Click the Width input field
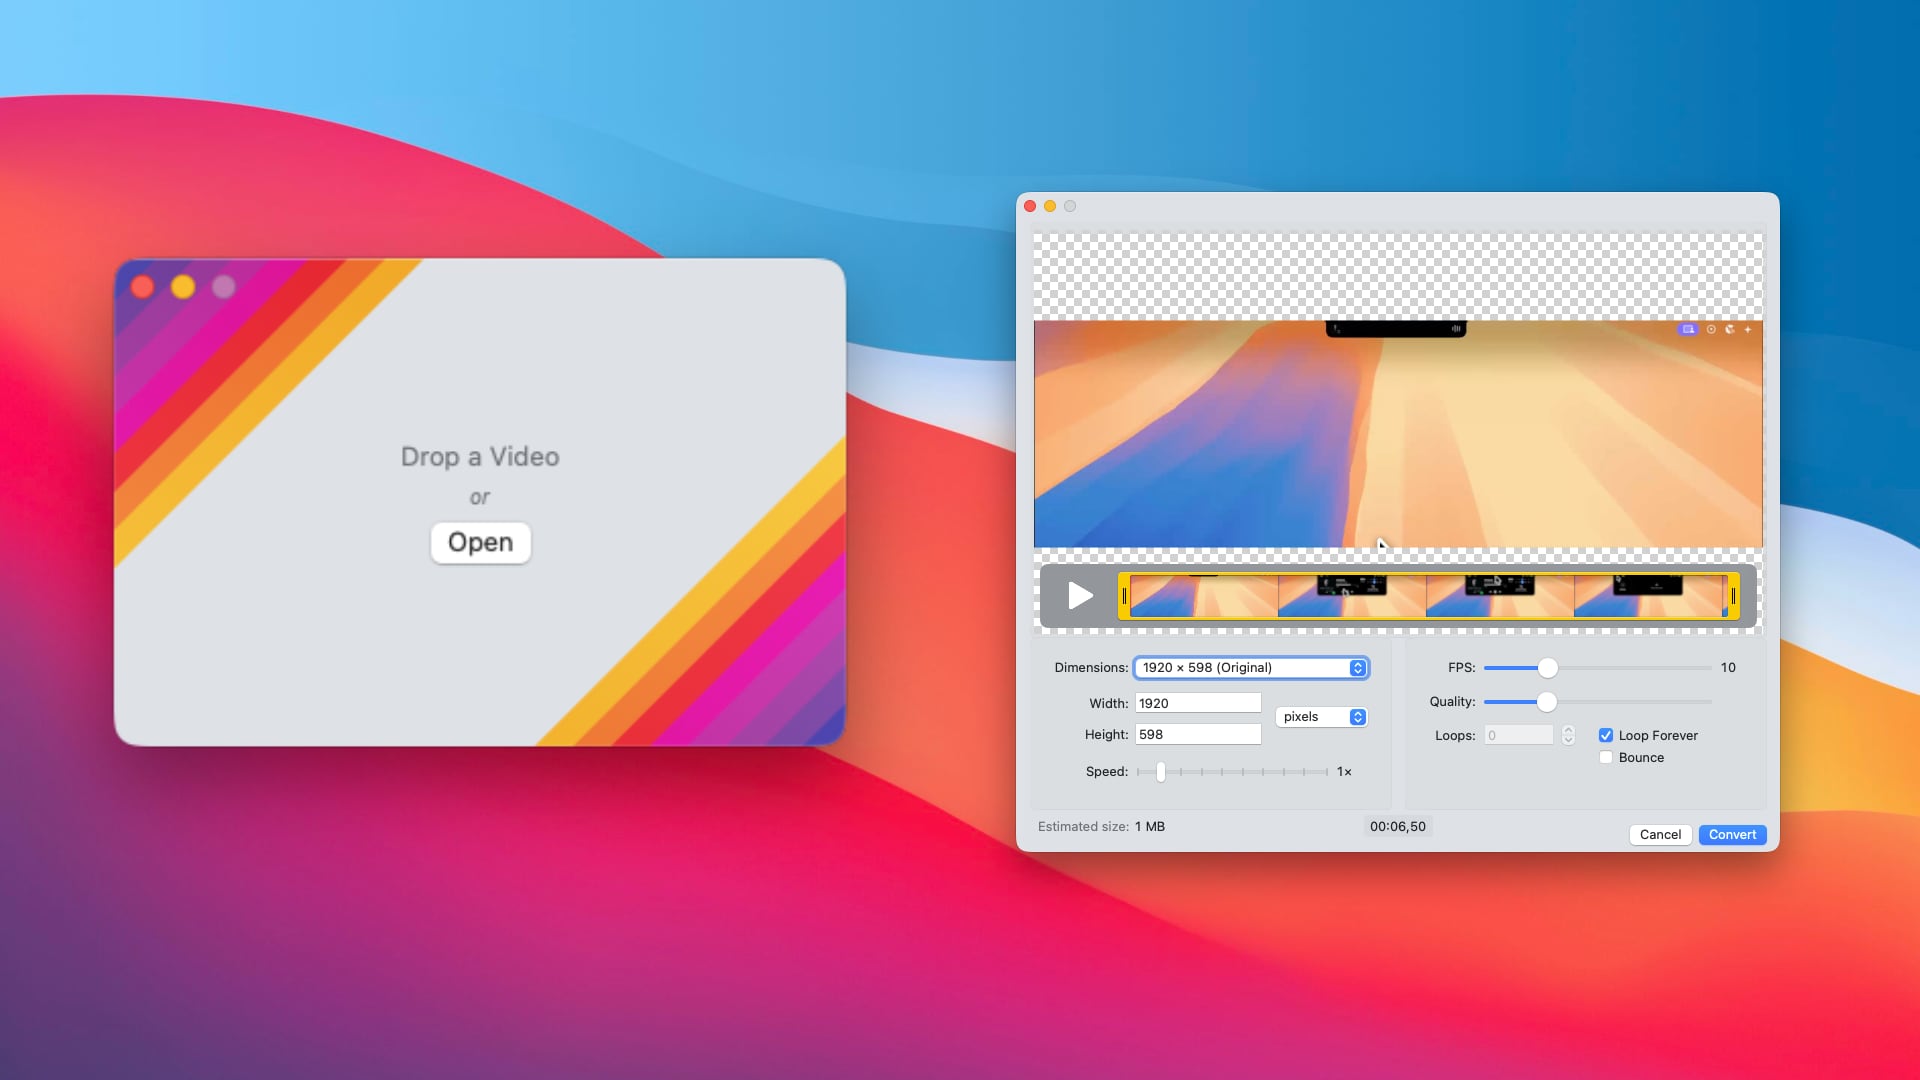Image resolution: width=1920 pixels, height=1080 pixels. point(1198,704)
